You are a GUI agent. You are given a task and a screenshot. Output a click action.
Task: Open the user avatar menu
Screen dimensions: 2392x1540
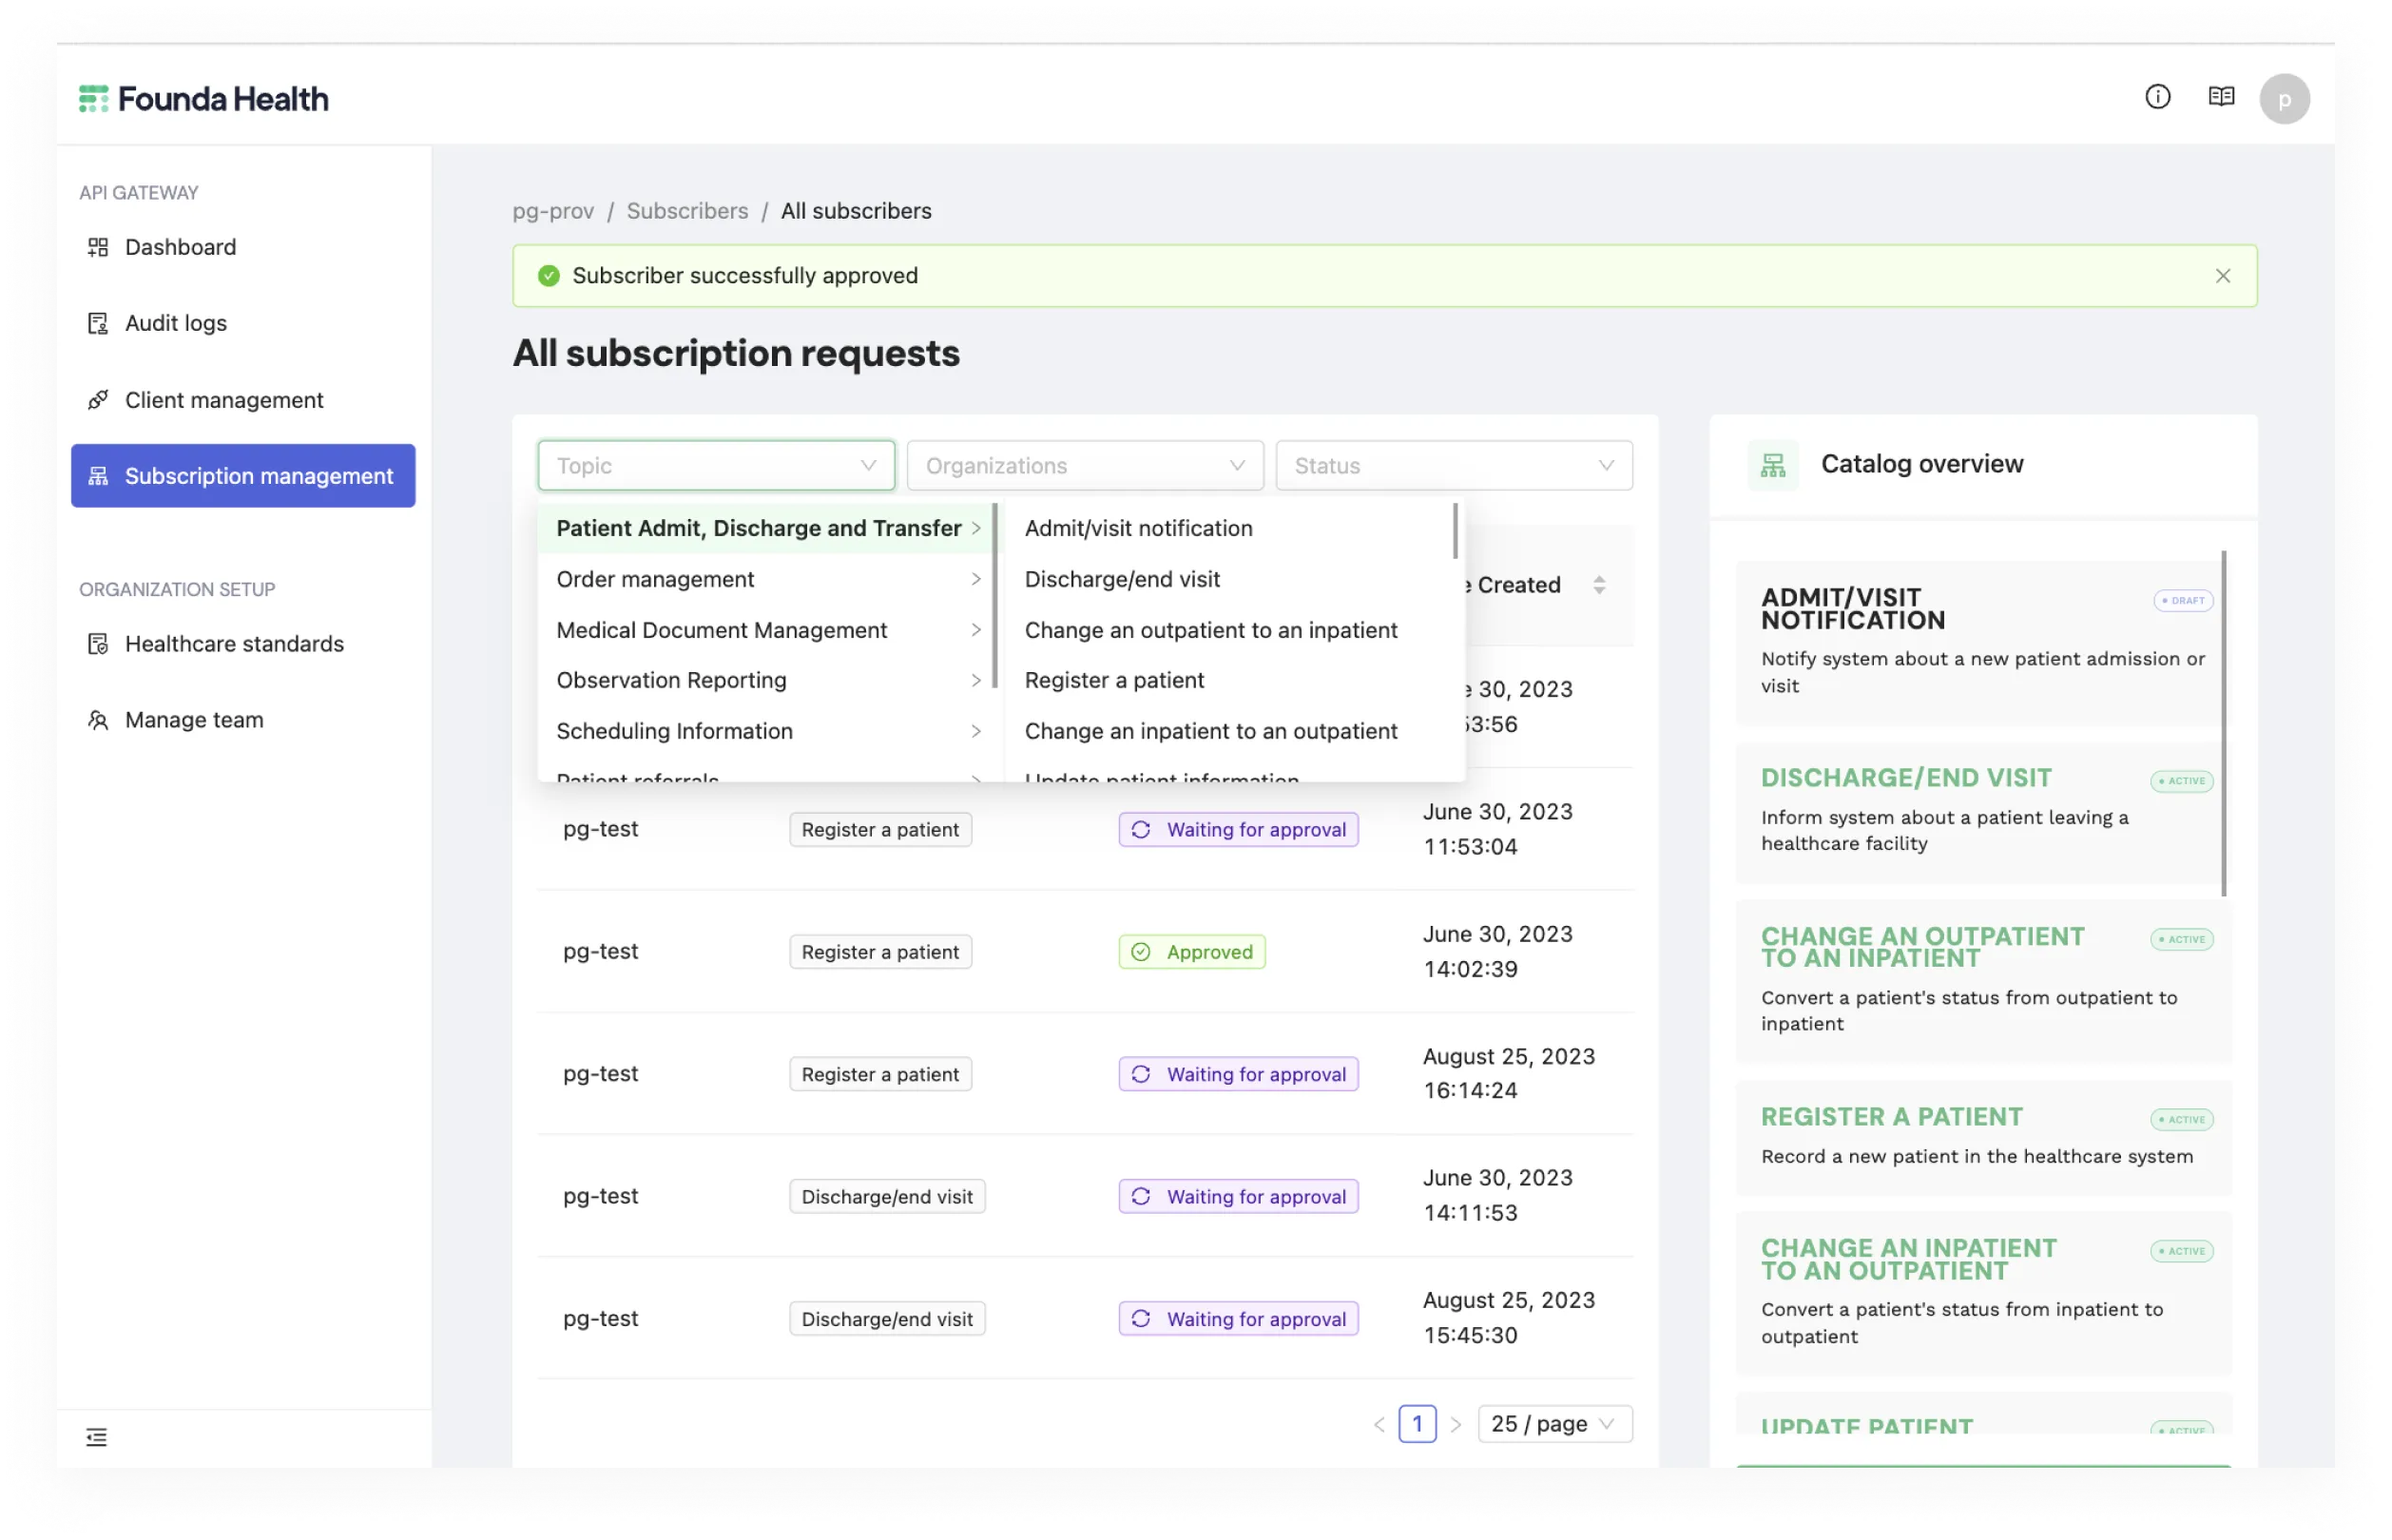coord(2284,99)
